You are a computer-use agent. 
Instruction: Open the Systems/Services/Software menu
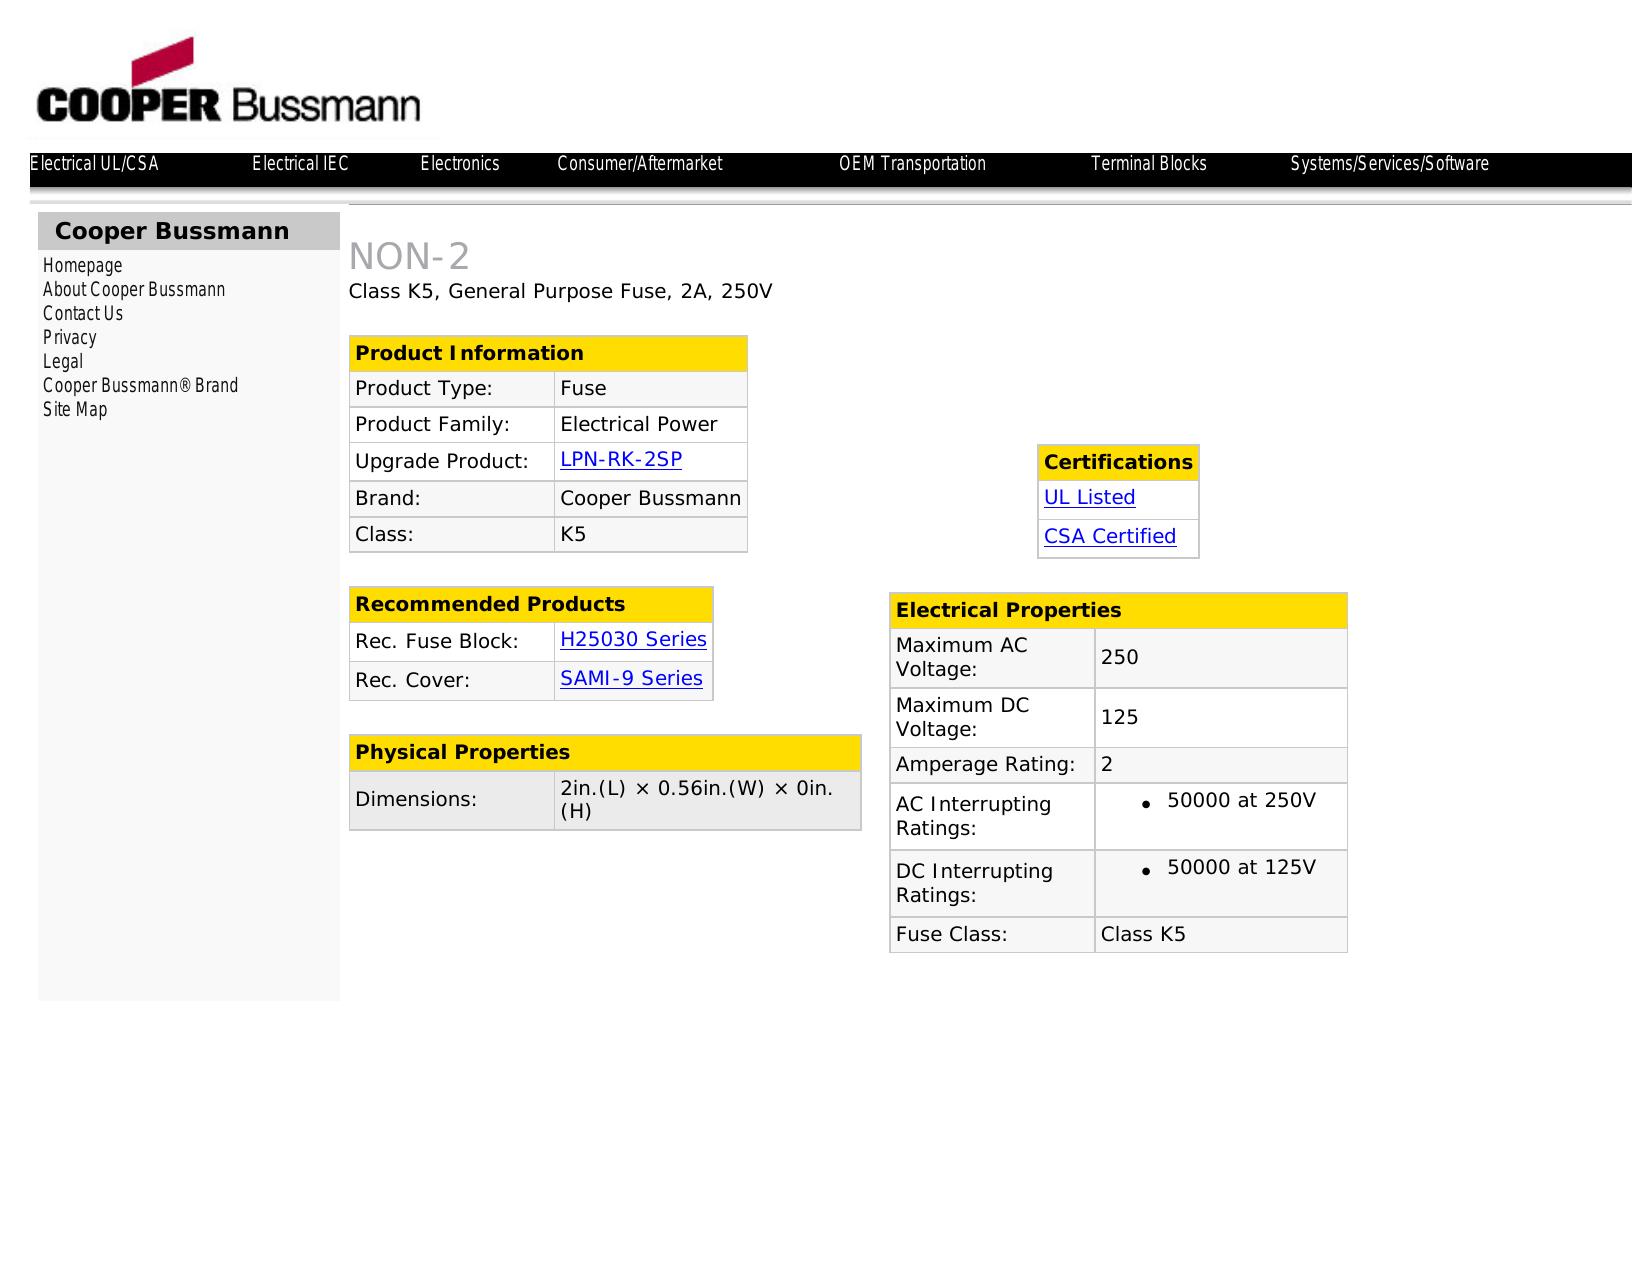pyautogui.click(x=1389, y=164)
